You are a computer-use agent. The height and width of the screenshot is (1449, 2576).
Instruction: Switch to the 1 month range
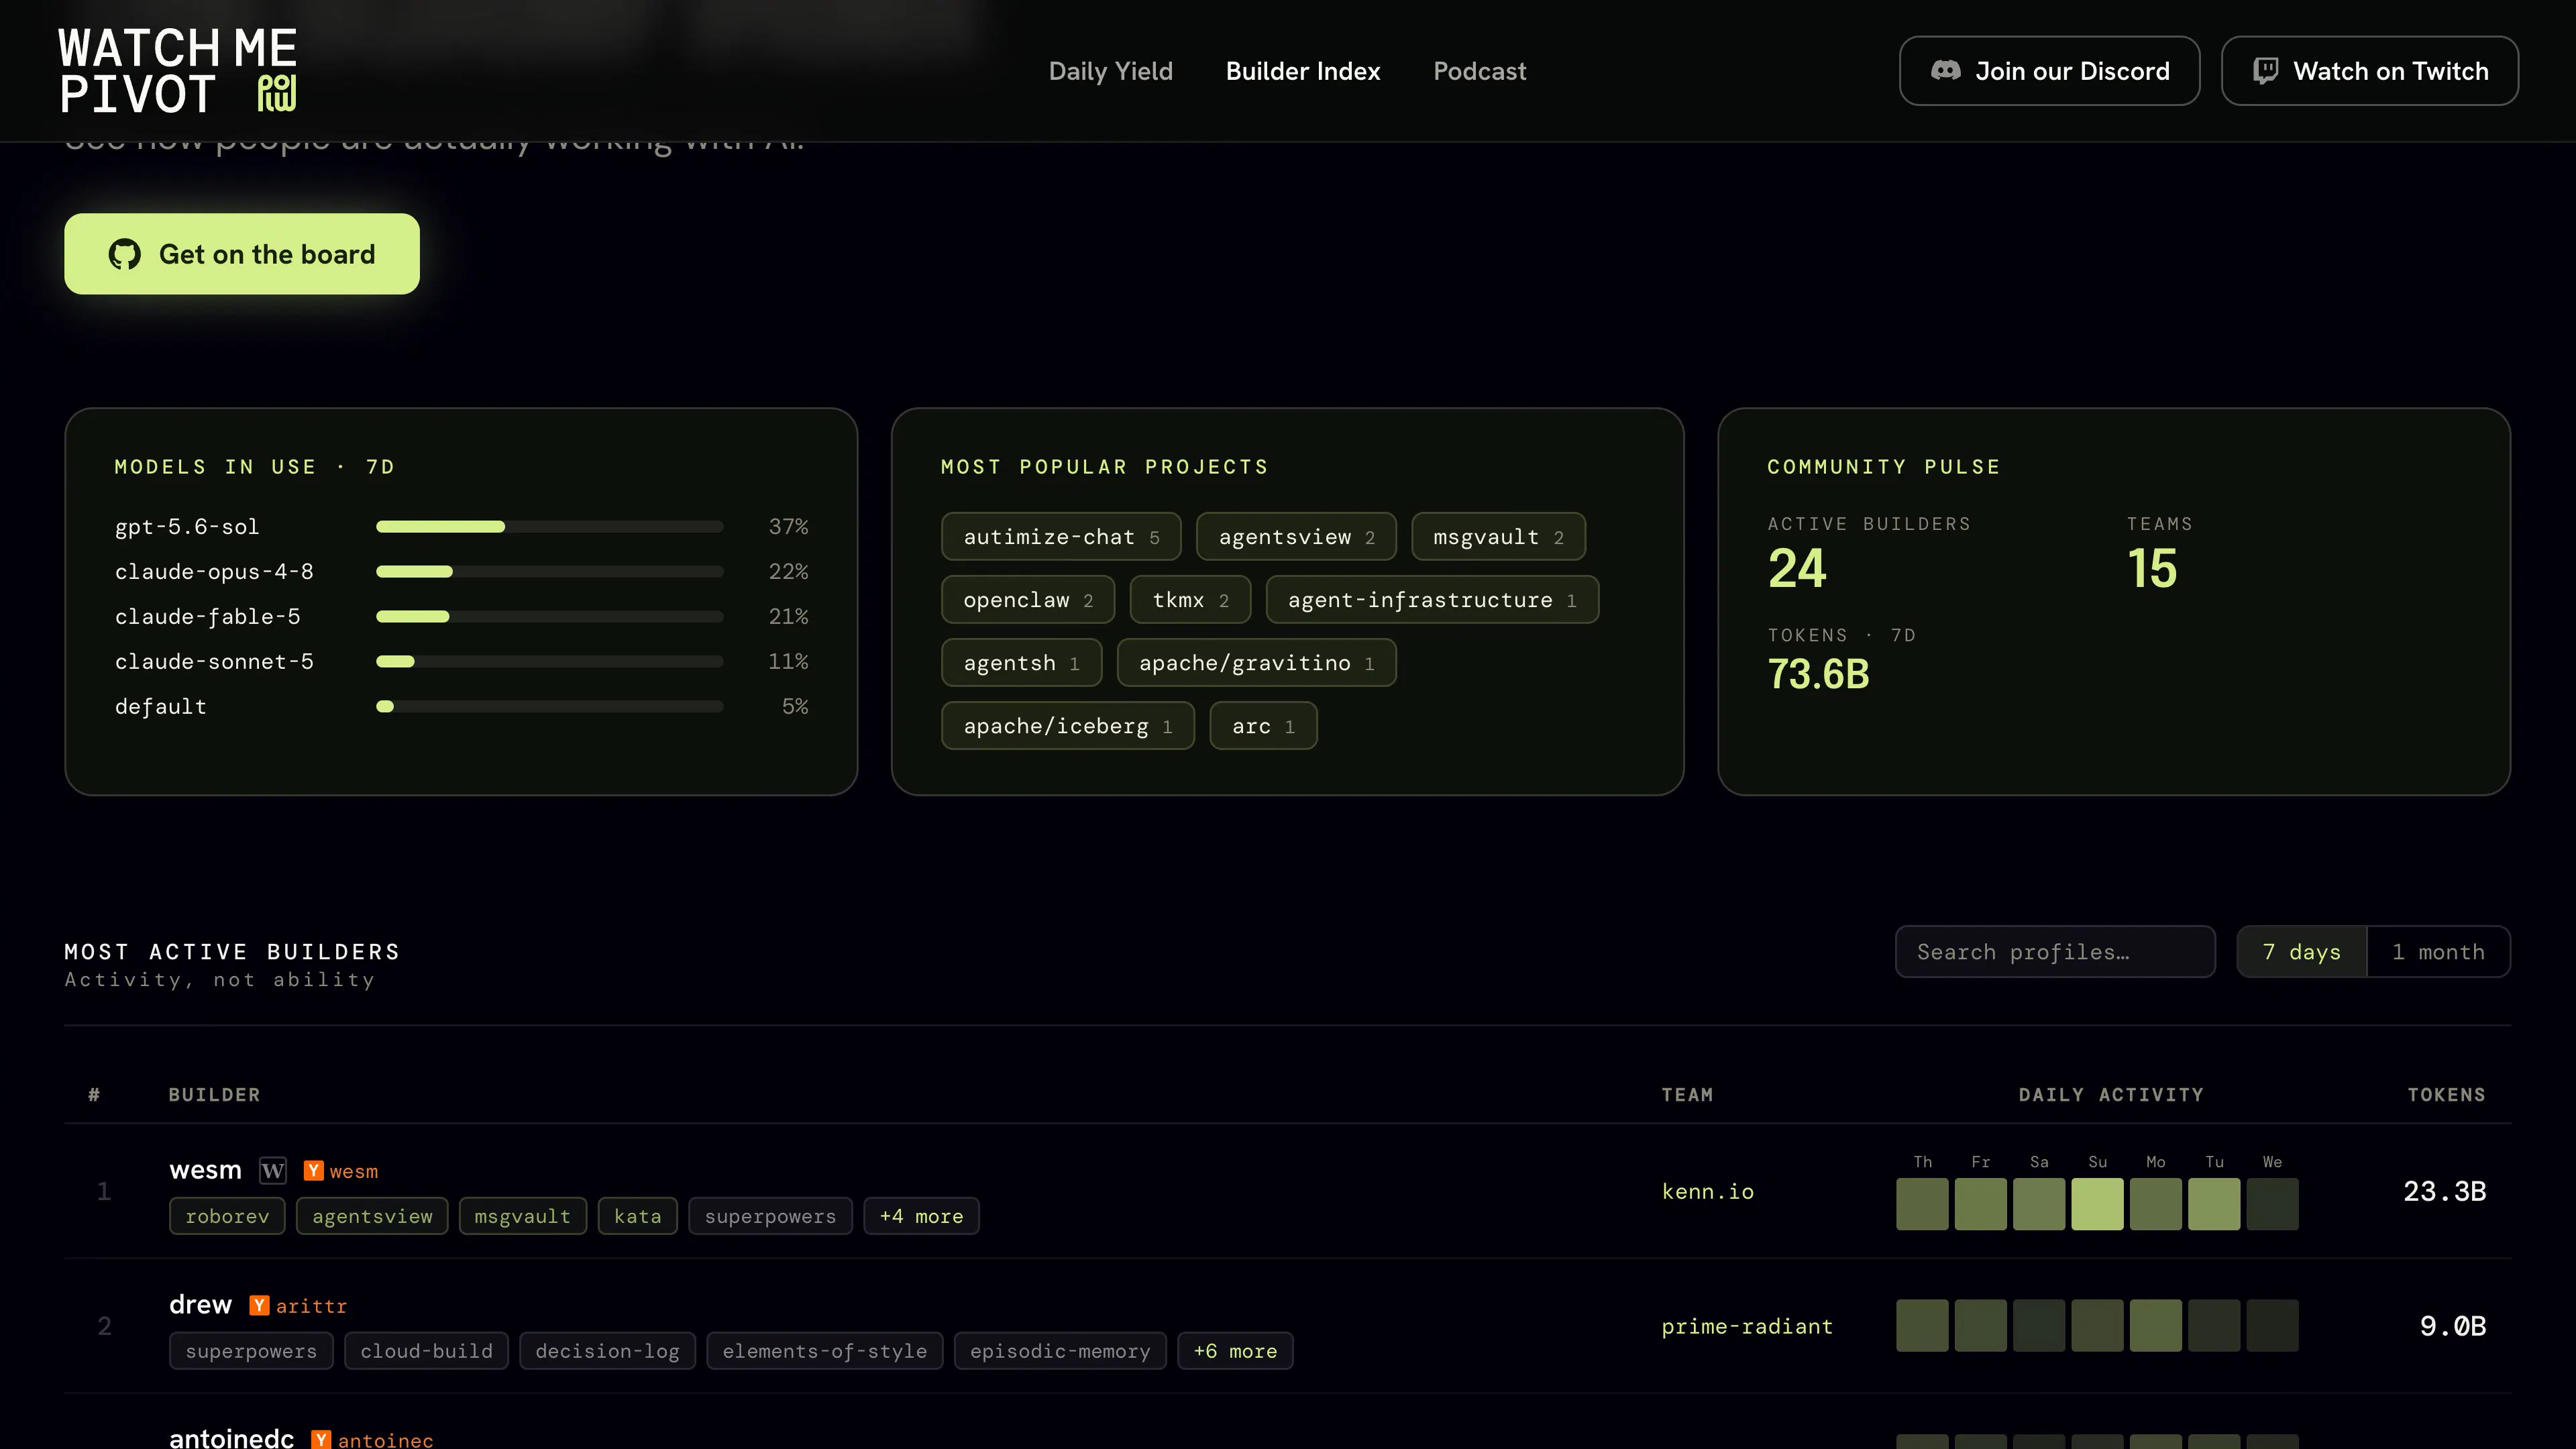point(2438,952)
